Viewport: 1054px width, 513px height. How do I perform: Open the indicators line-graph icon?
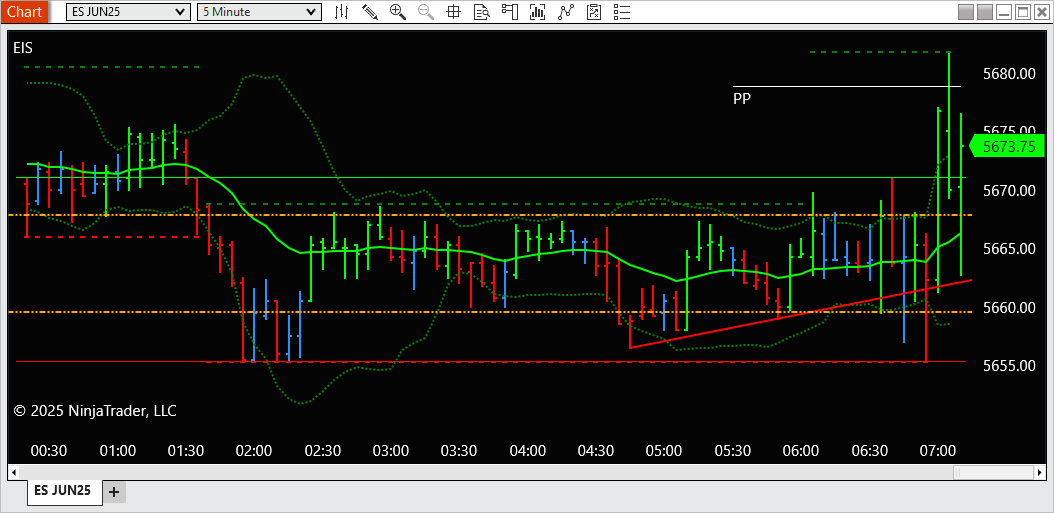[566, 11]
